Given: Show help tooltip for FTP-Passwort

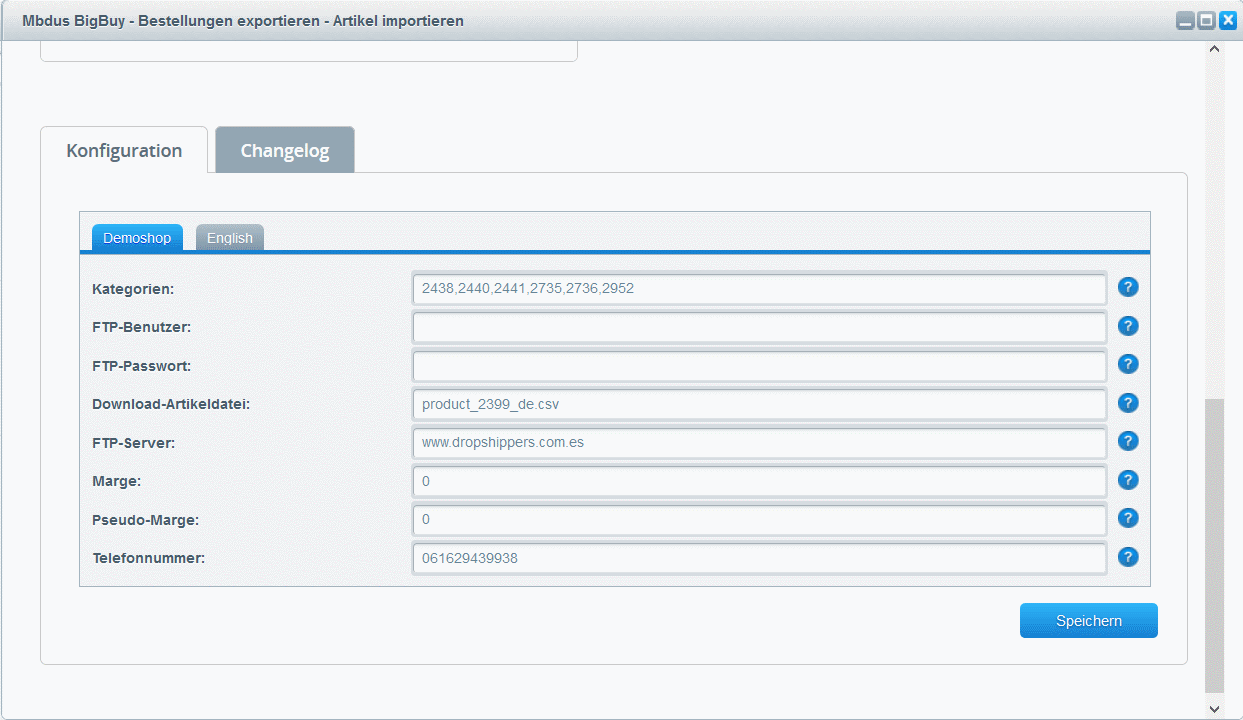Looking at the screenshot, I should 1128,365.
